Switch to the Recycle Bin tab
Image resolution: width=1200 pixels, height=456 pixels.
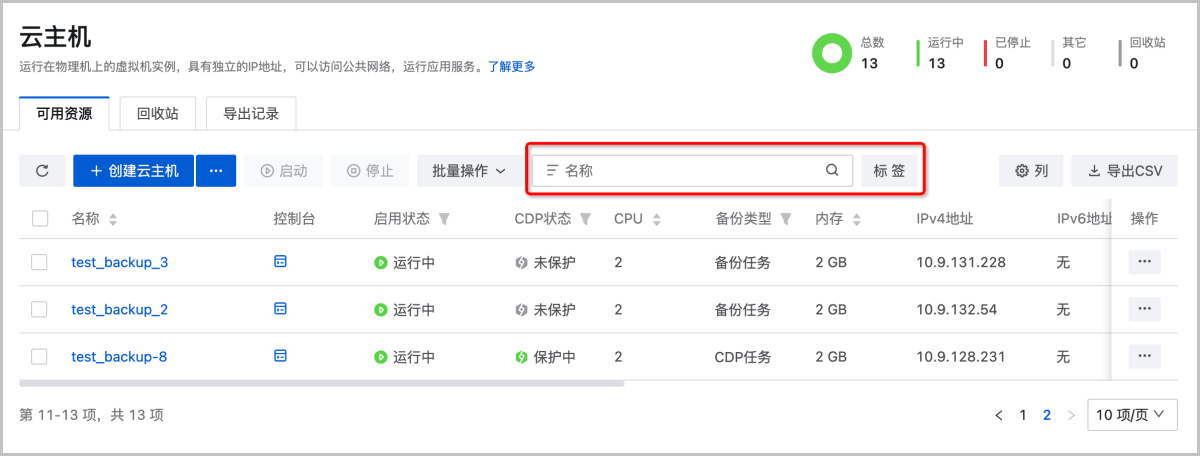[158, 114]
